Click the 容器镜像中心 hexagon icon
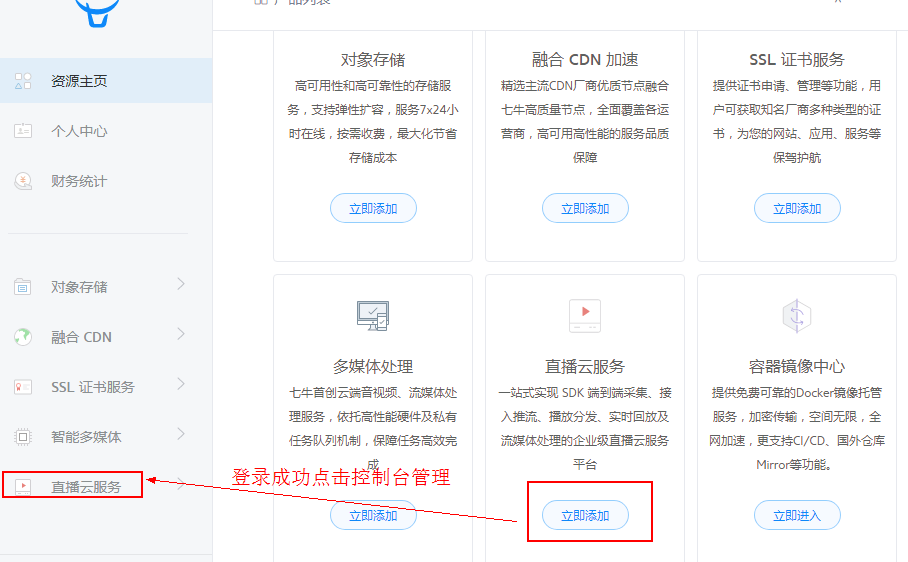Screen dimensions: 908x562 tap(796, 316)
